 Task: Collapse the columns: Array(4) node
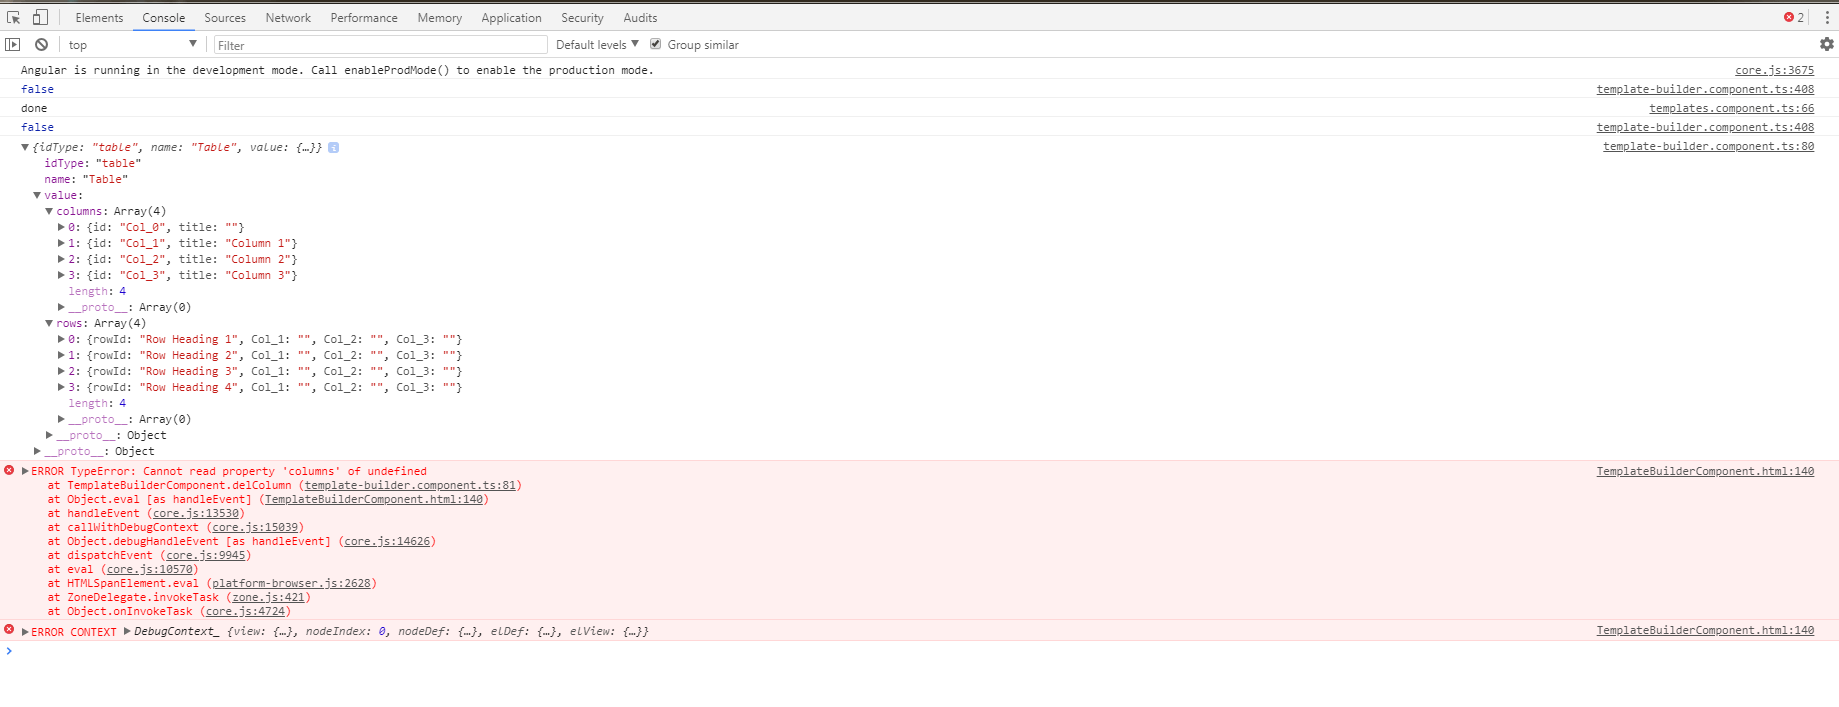(x=49, y=211)
